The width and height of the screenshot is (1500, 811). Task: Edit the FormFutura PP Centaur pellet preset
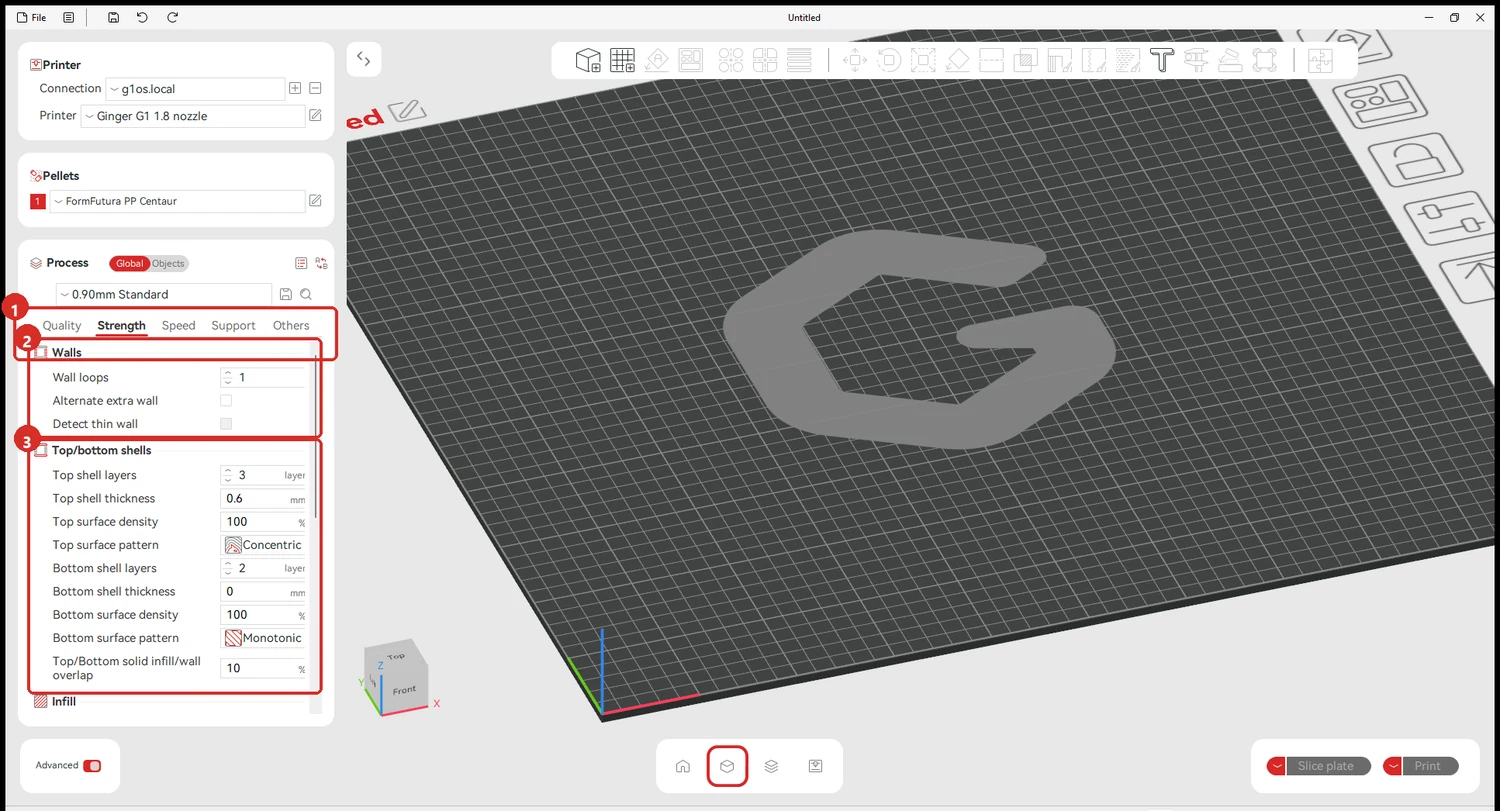pos(315,201)
